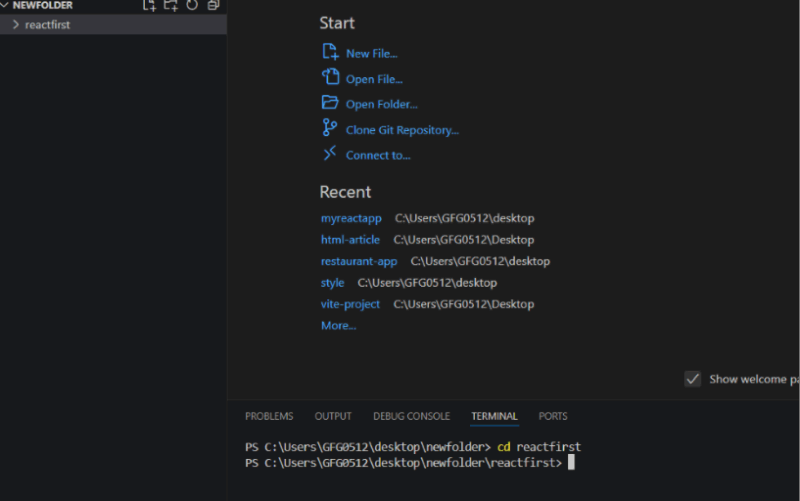Screen dimensions: 800x501
Task: Switch to the PROBLEMS panel tab
Action: 269,416
